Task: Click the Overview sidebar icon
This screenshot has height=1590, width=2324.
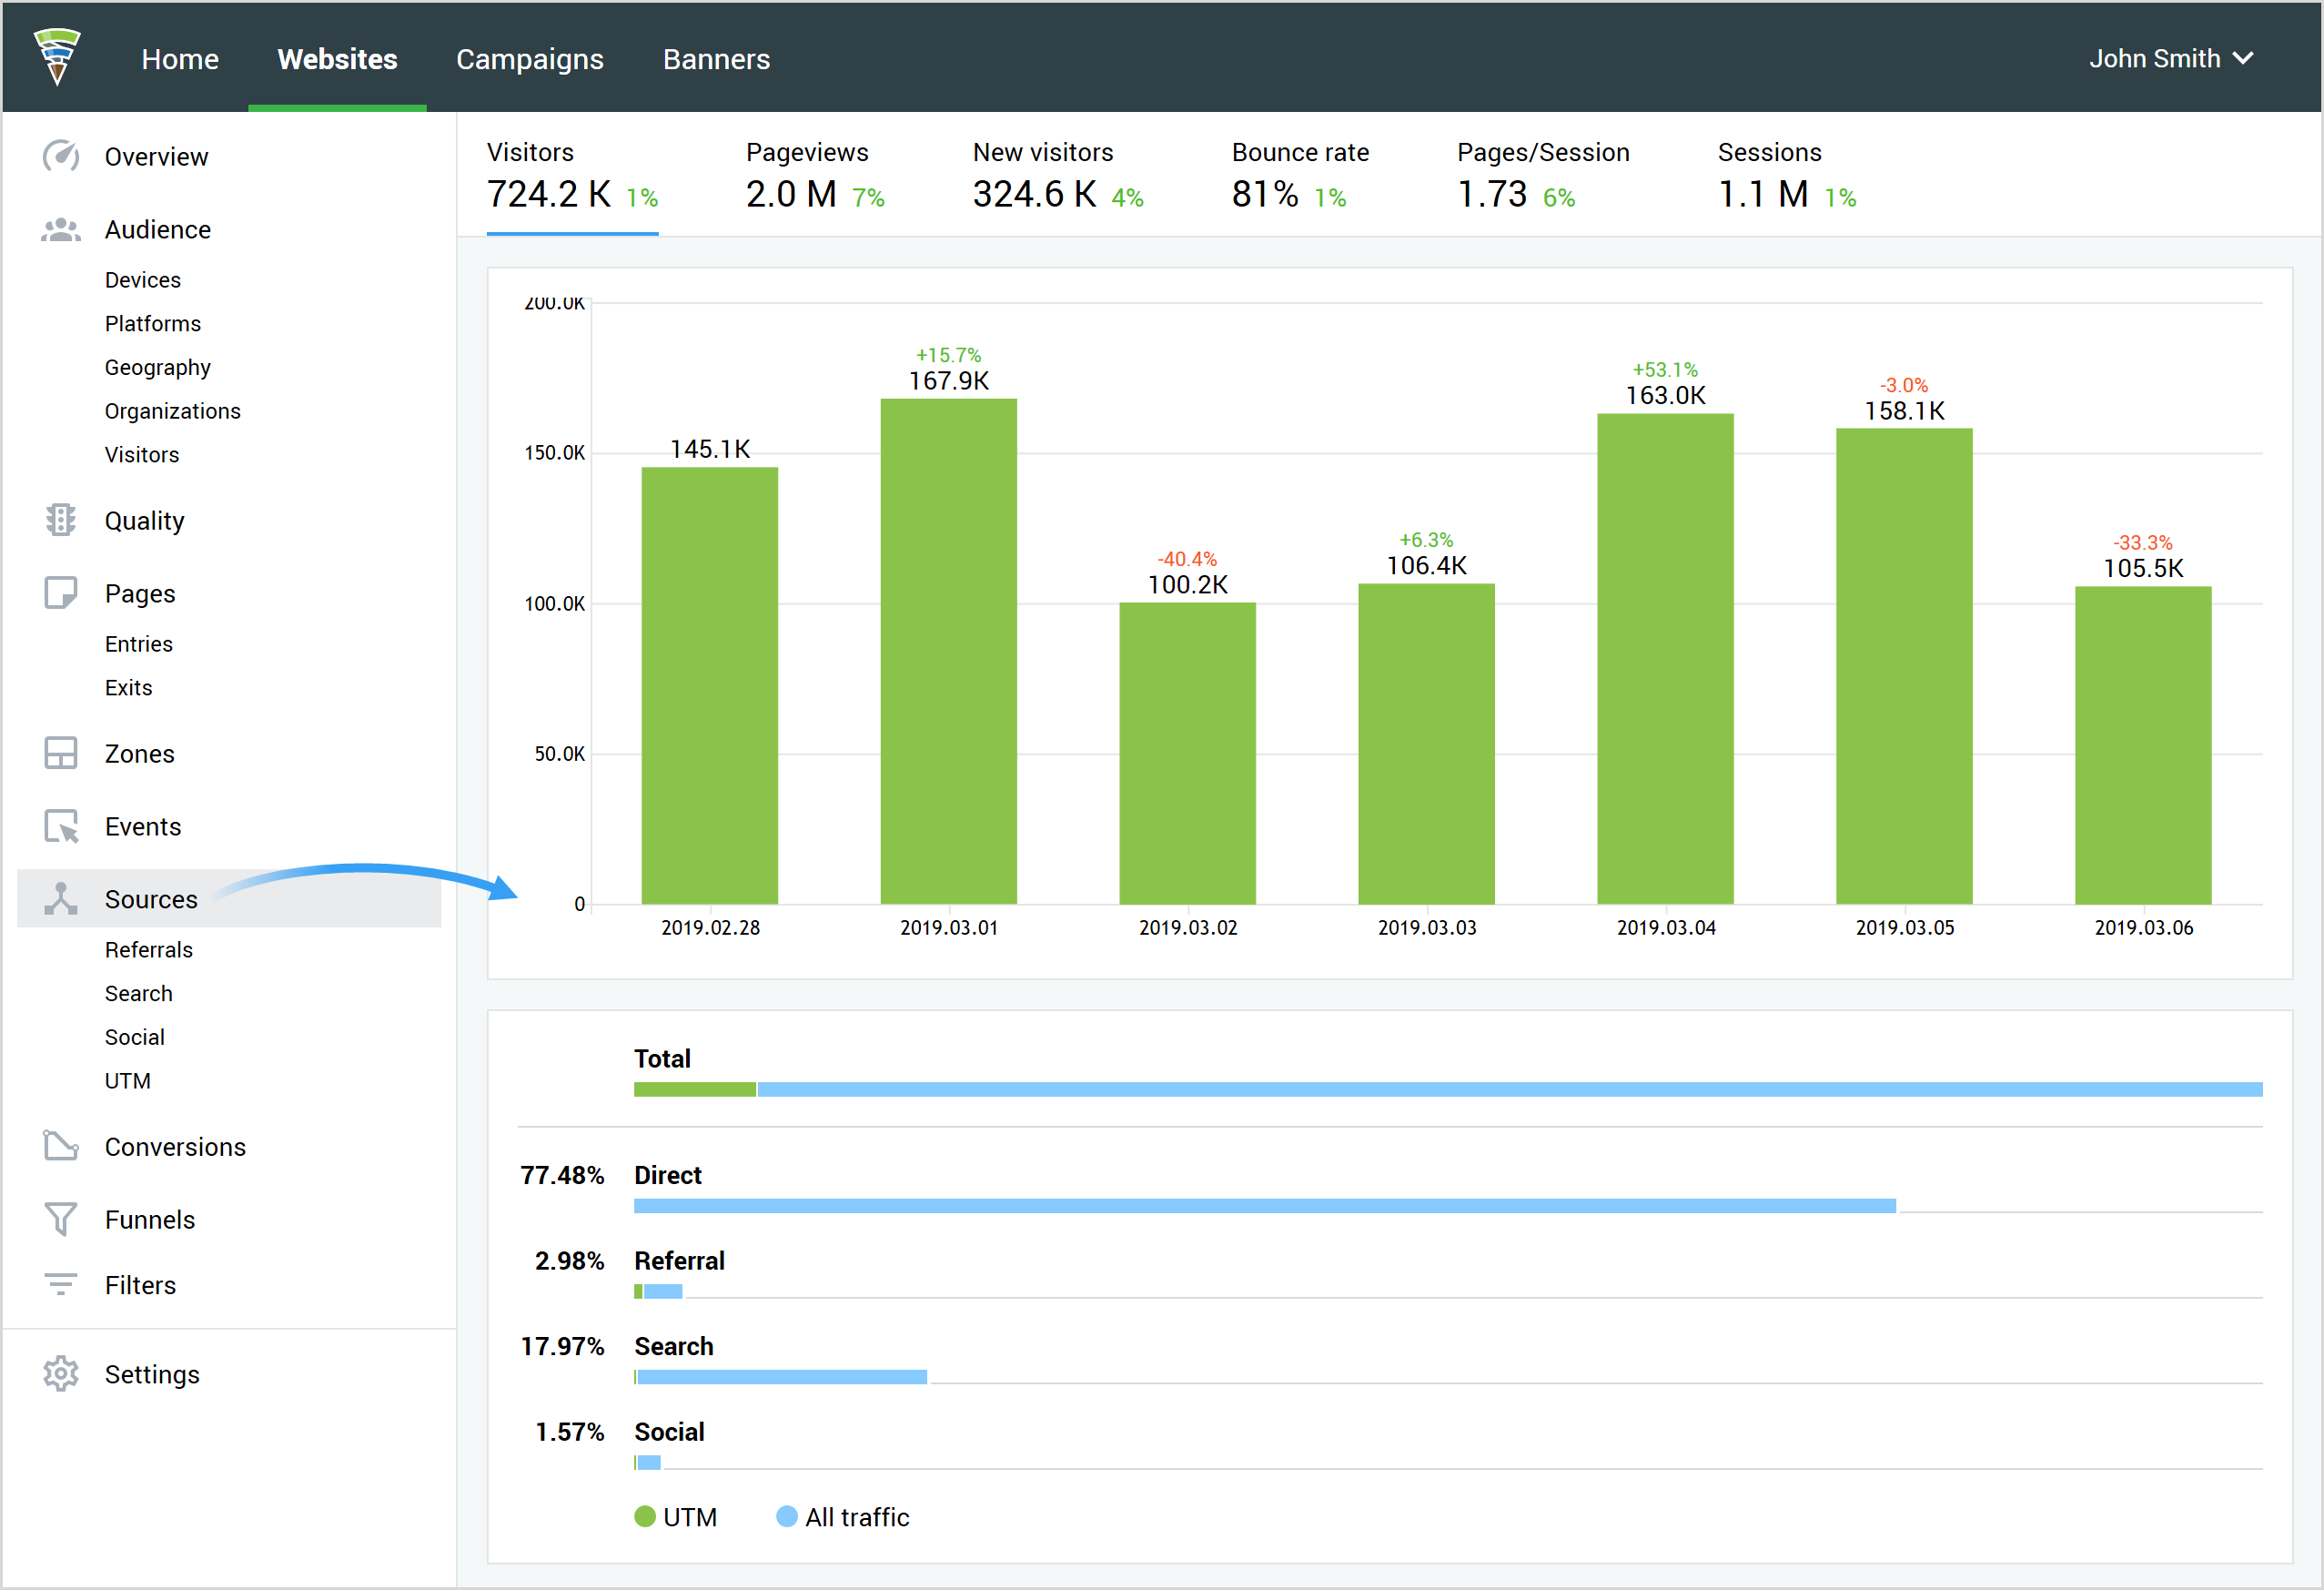Action: 62,156
